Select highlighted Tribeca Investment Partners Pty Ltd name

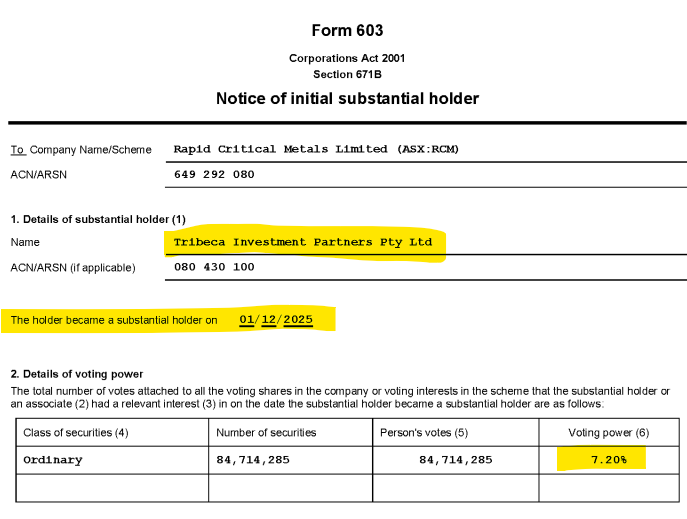click(x=303, y=243)
